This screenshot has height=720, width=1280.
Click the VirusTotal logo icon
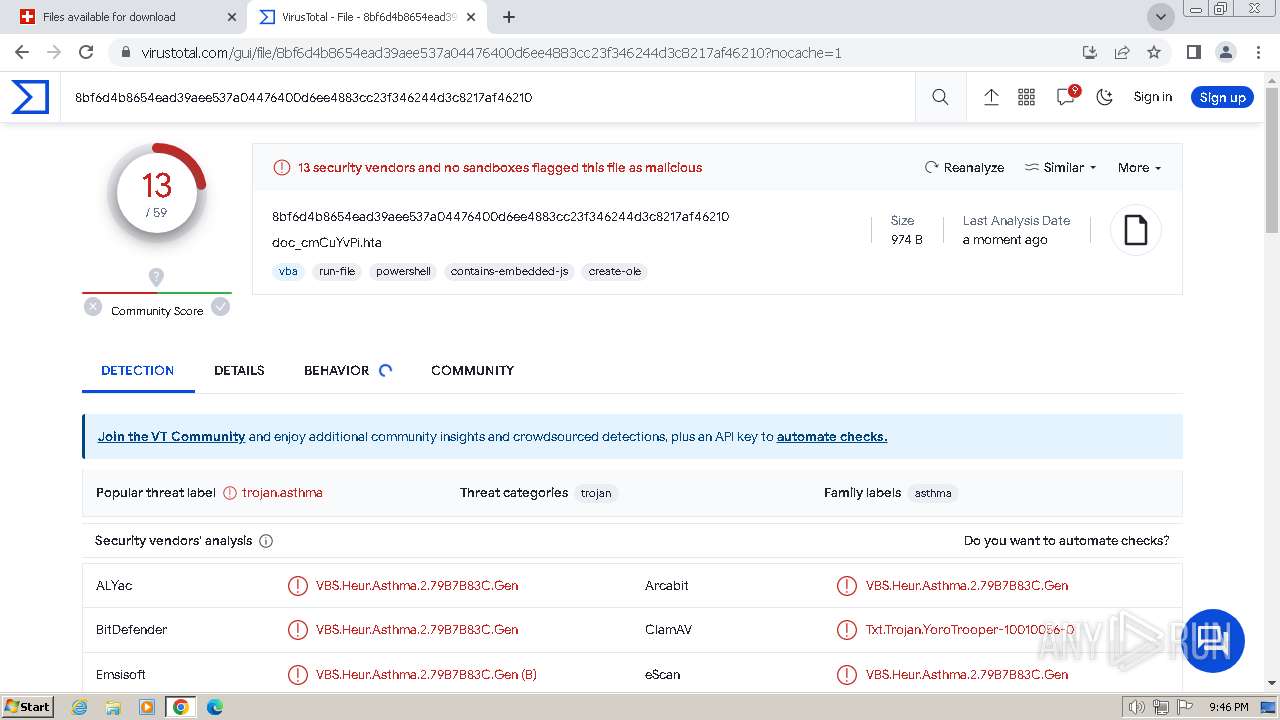click(x=30, y=97)
